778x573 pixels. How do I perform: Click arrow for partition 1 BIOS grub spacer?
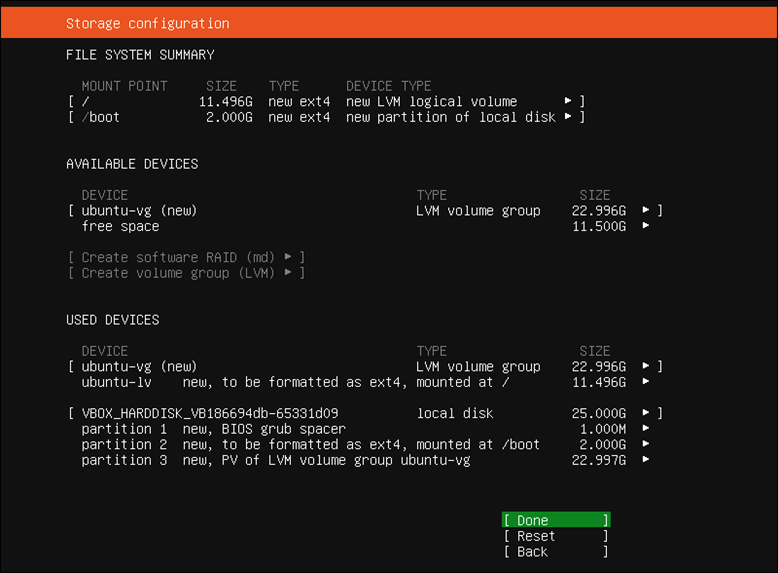(646, 428)
